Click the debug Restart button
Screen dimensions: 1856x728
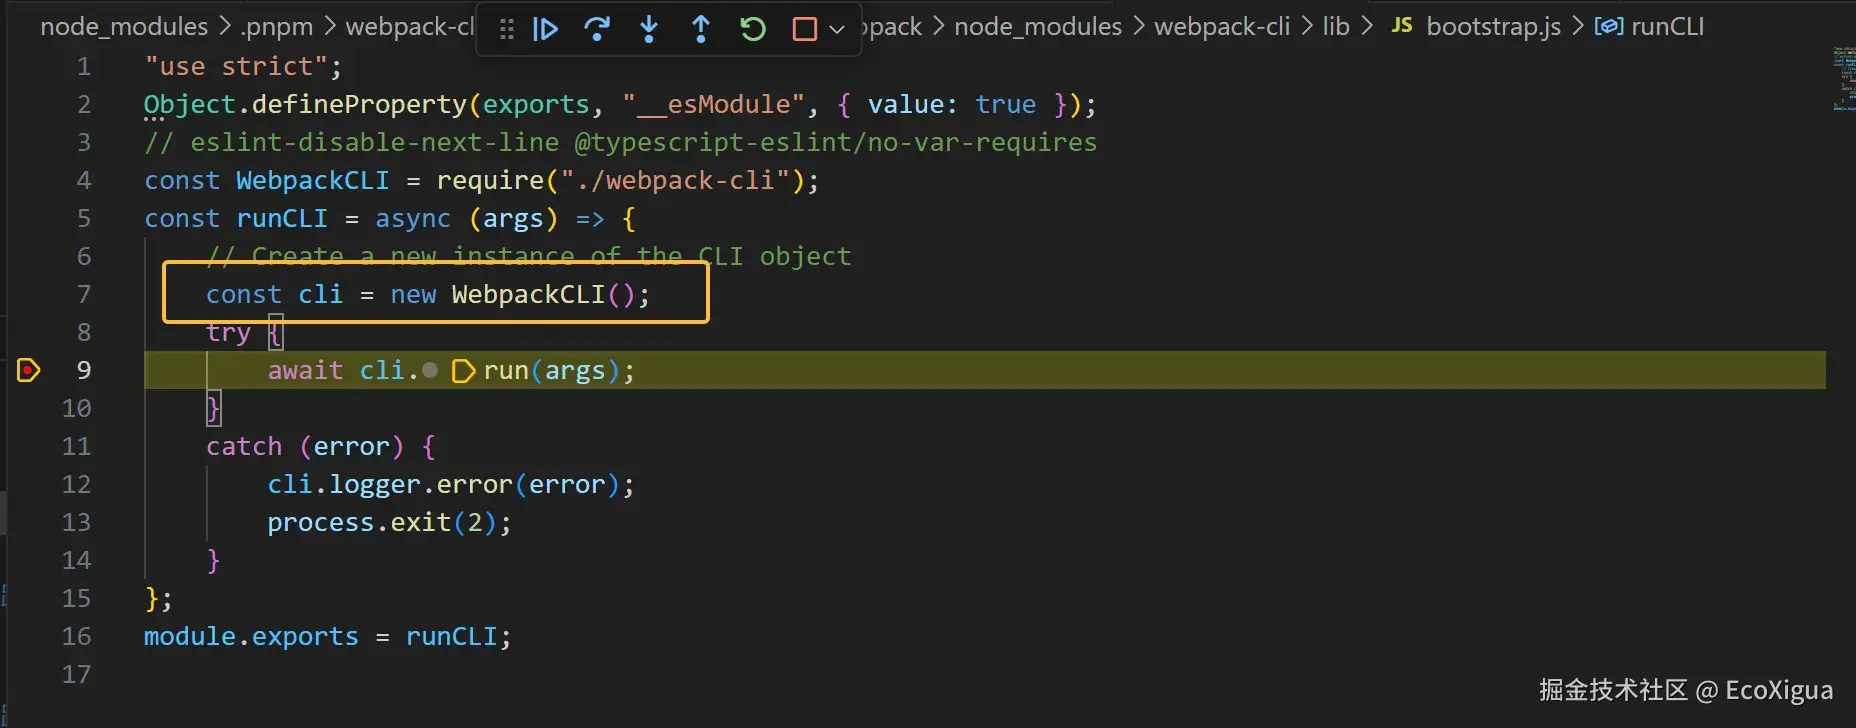click(753, 29)
